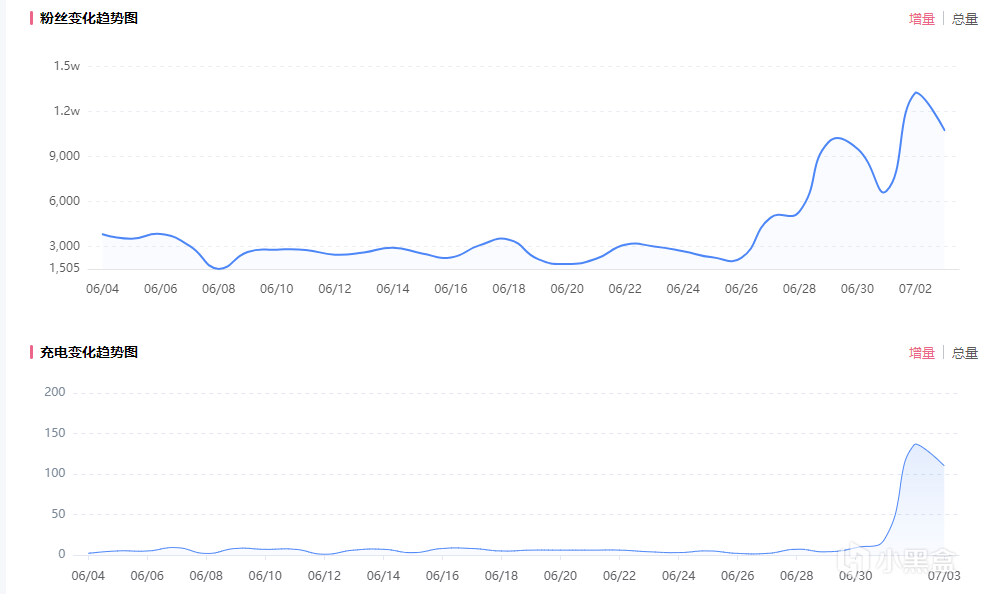The height and width of the screenshot is (594, 984).
Task: Select 总量 in the 充电变化趋势图 chart
Action: (965, 353)
